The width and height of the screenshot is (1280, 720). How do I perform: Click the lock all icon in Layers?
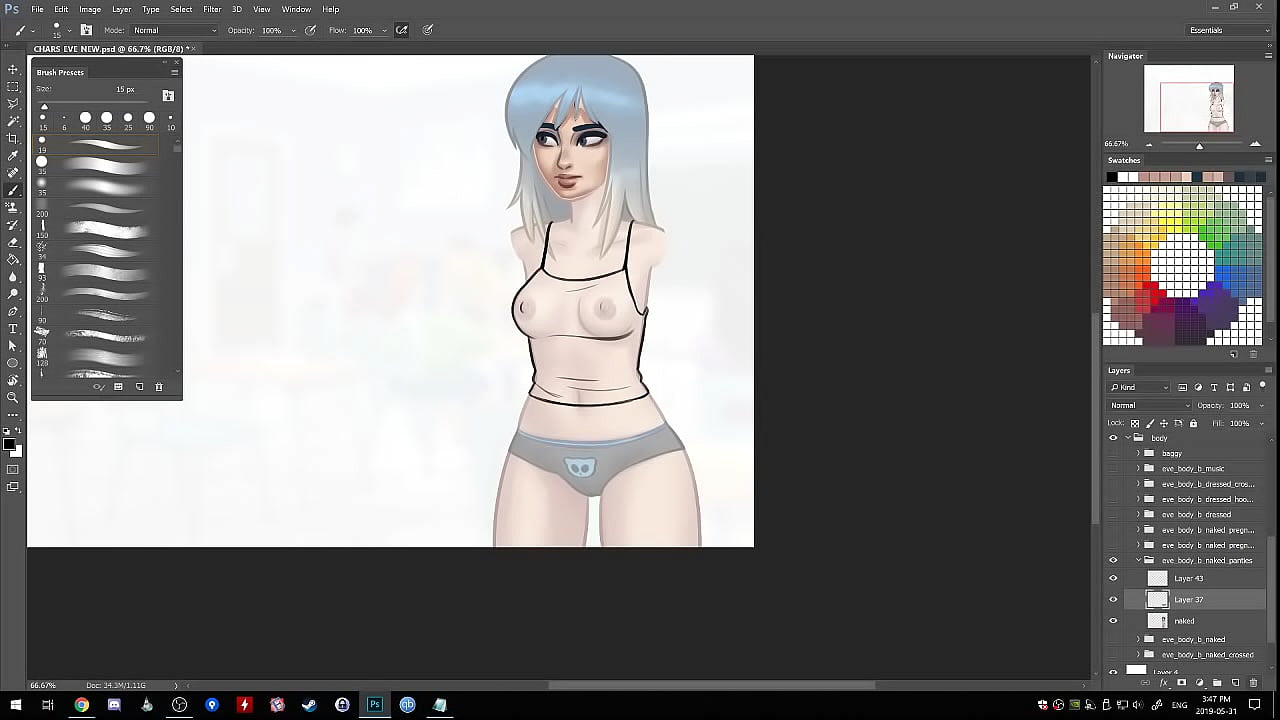(1193, 423)
